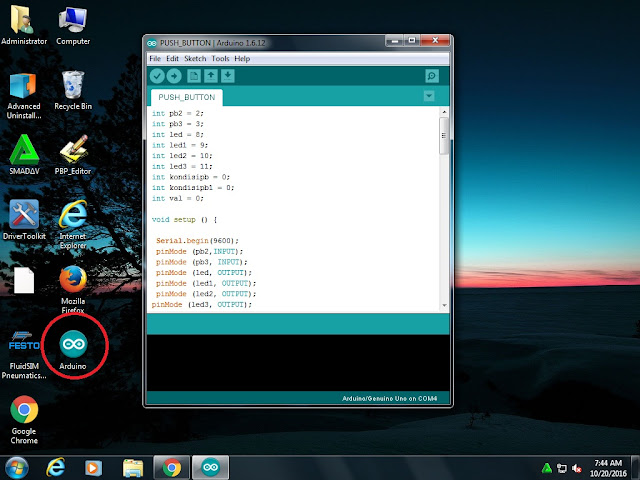This screenshot has width=640, height=480.
Task: Open a sketch with the up-arrow icon
Action: tap(211, 76)
